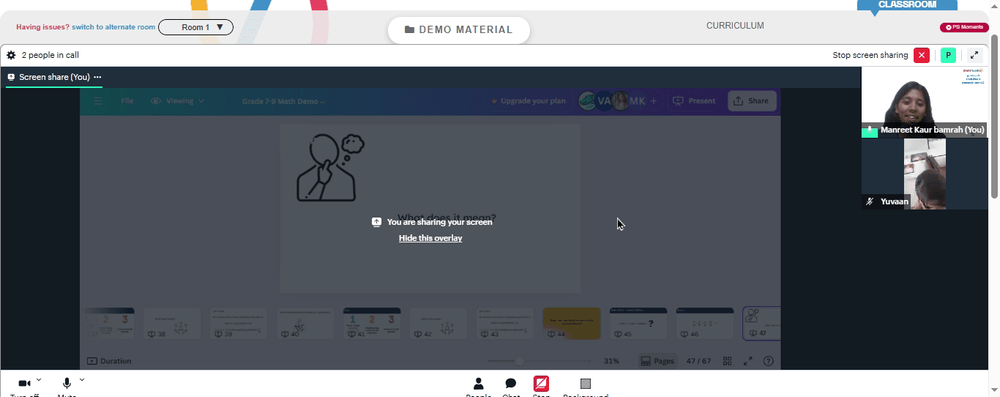Click the Grade 7-9 Math Demo title
Screen dimensions: 1000x397
283,101
